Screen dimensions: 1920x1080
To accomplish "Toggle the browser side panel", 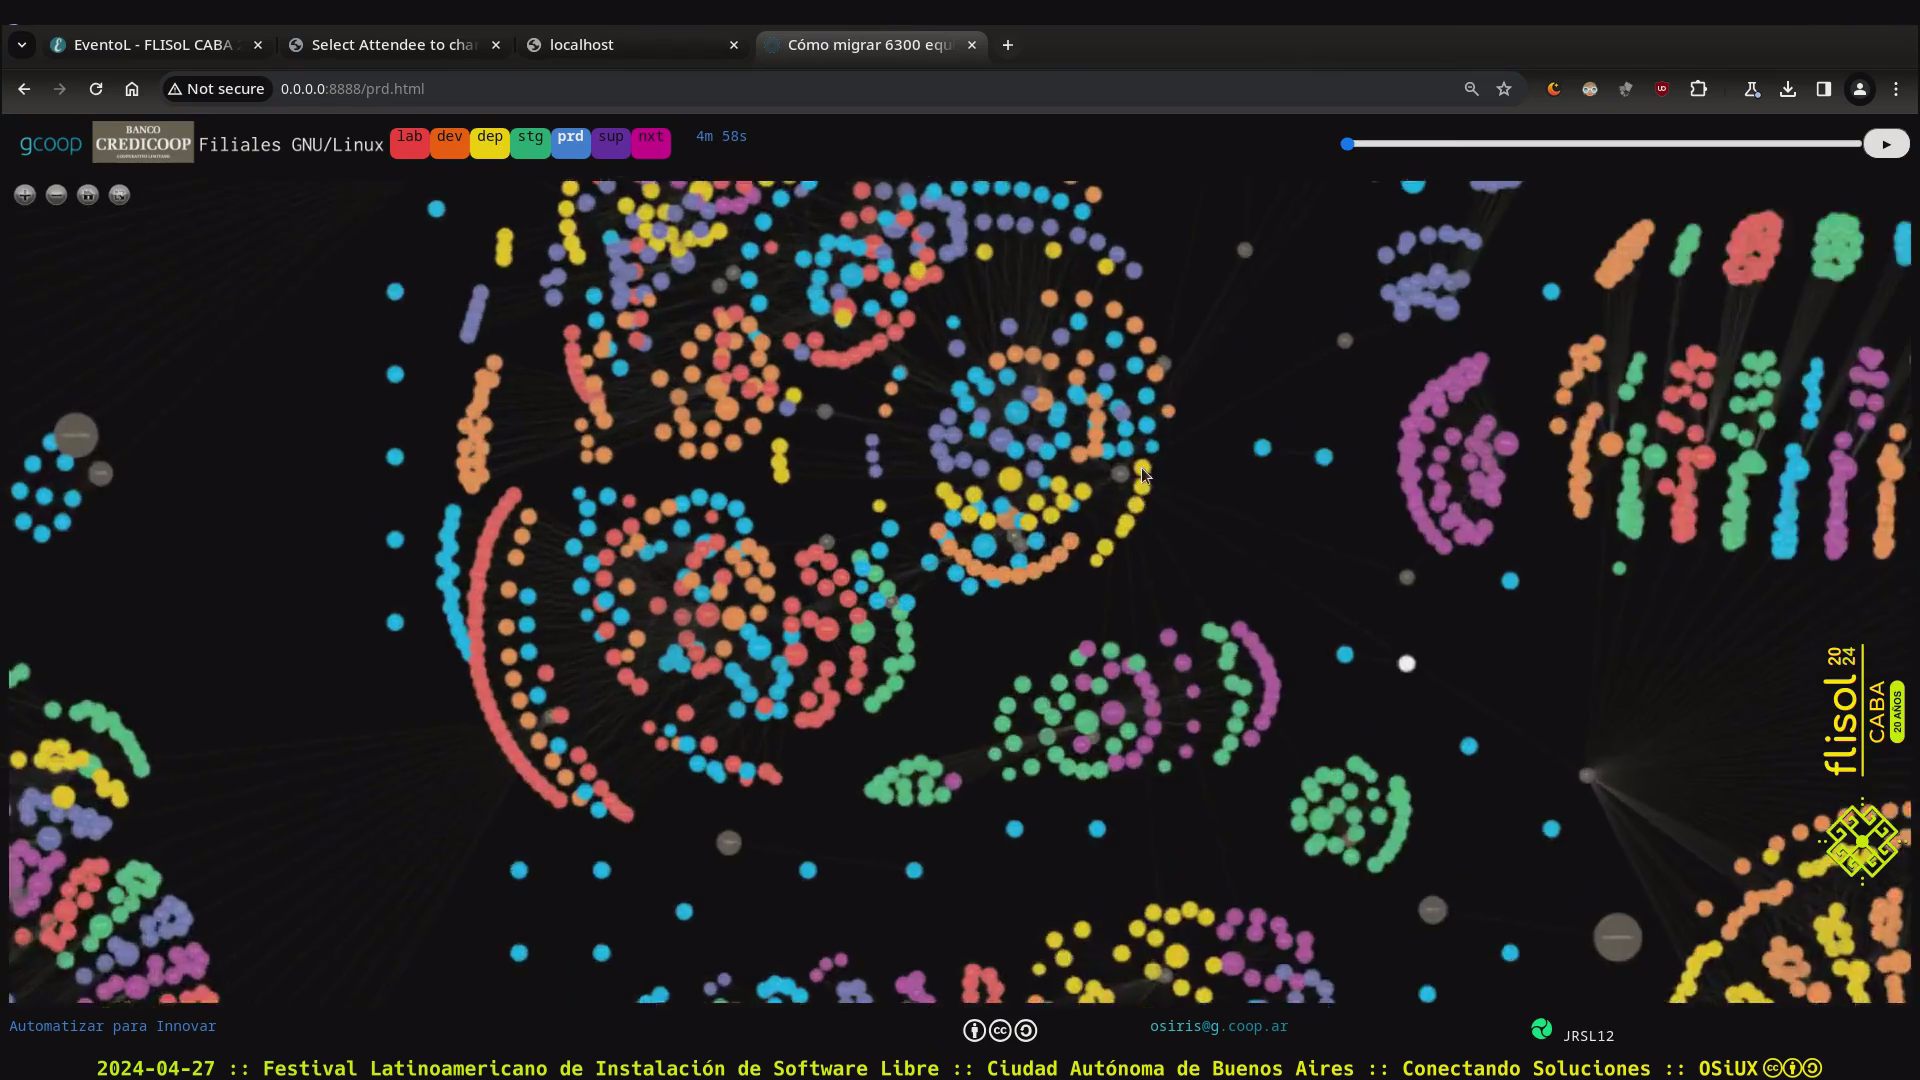I will [x=1824, y=89].
